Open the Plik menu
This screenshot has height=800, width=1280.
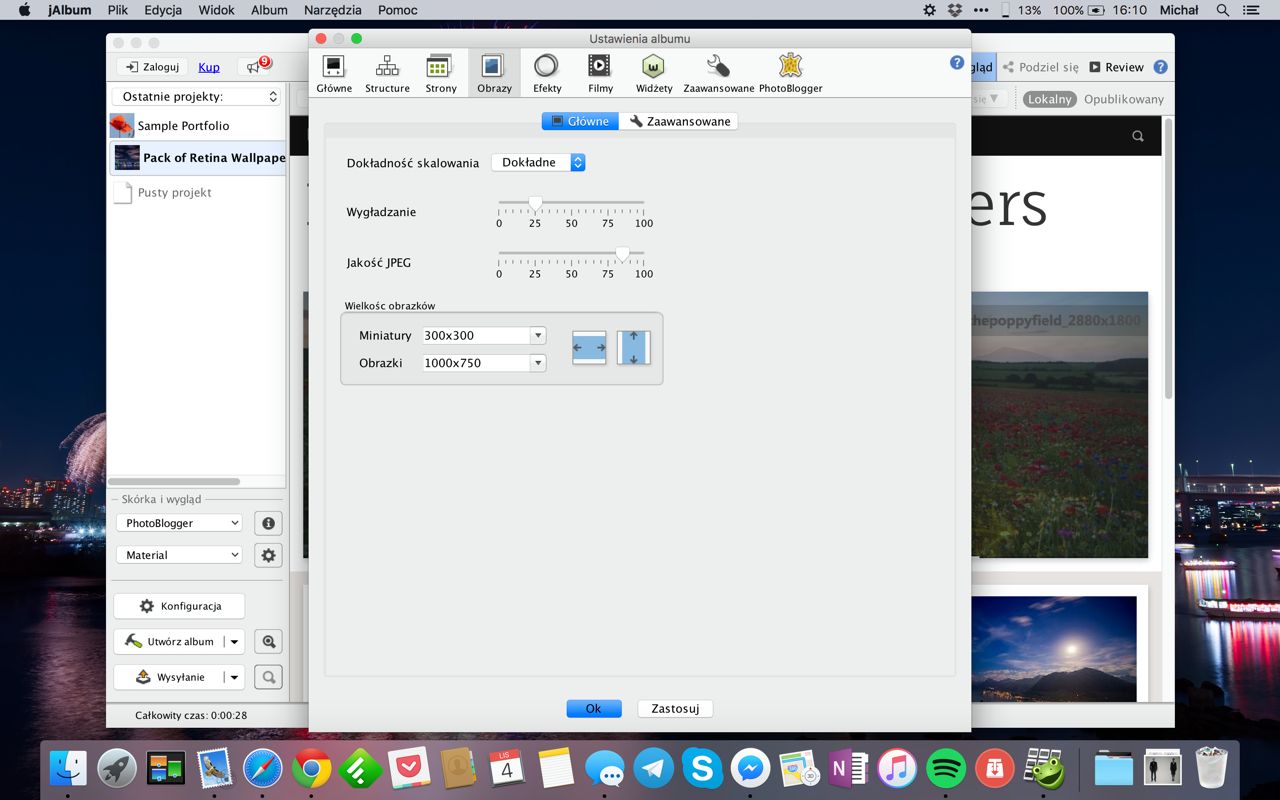click(117, 10)
